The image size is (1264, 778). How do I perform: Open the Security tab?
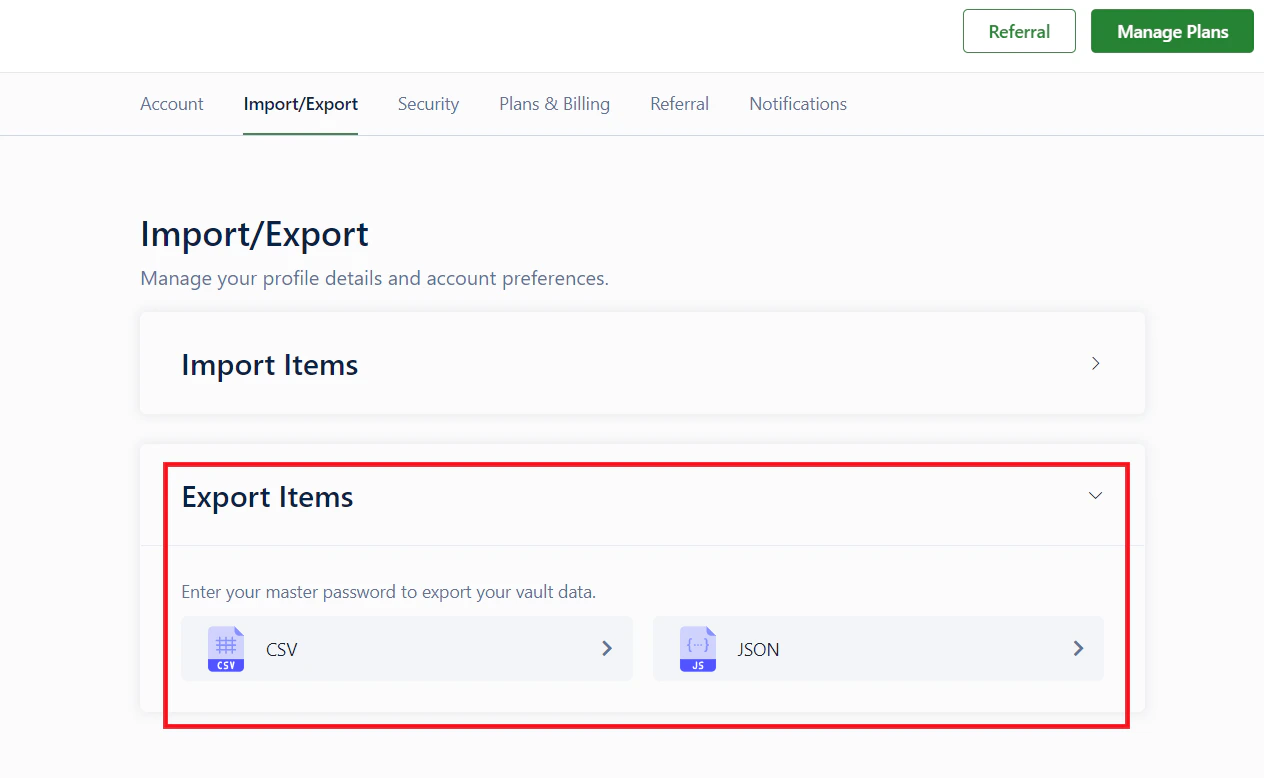click(428, 103)
